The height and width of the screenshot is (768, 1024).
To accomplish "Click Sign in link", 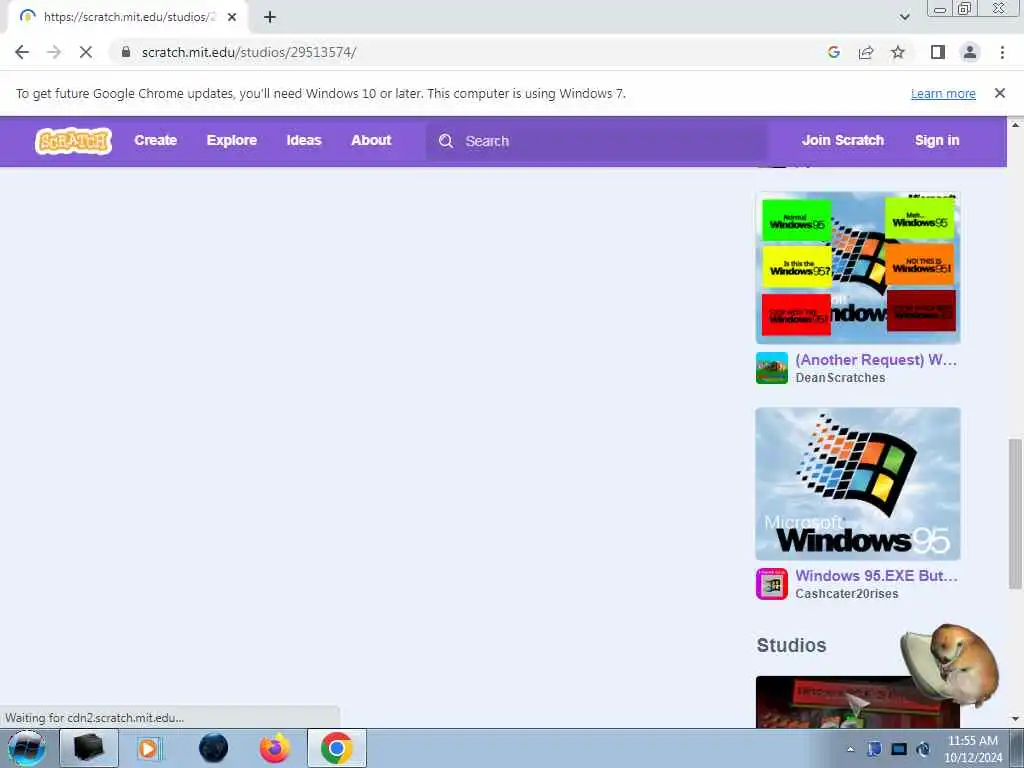I will pyautogui.click(x=936, y=140).
